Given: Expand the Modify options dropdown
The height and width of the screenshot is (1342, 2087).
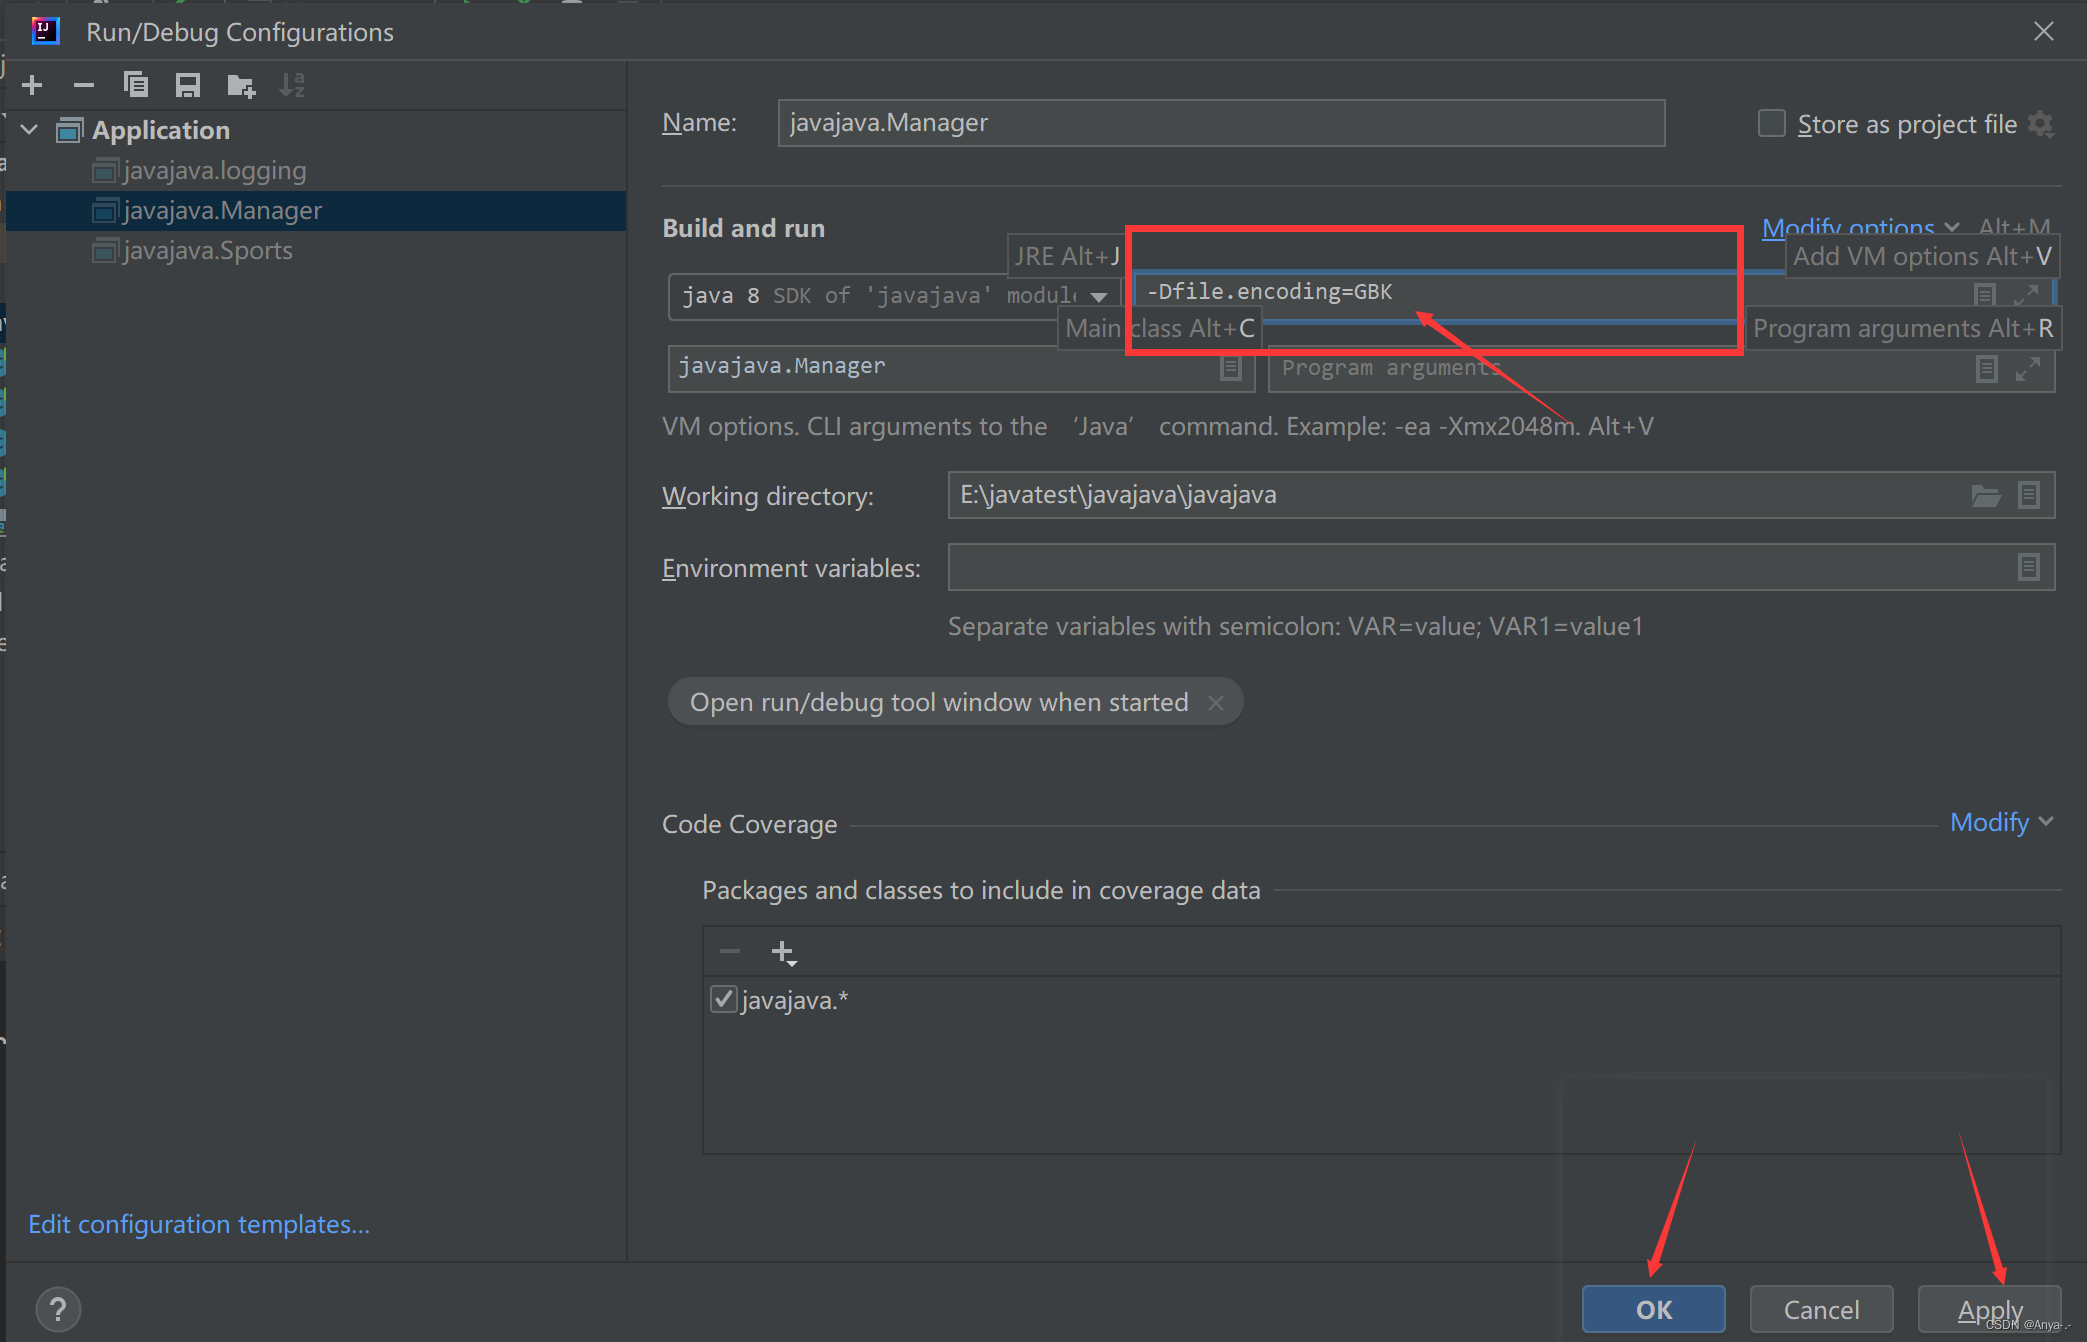Looking at the screenshot, I should 1854,227.
